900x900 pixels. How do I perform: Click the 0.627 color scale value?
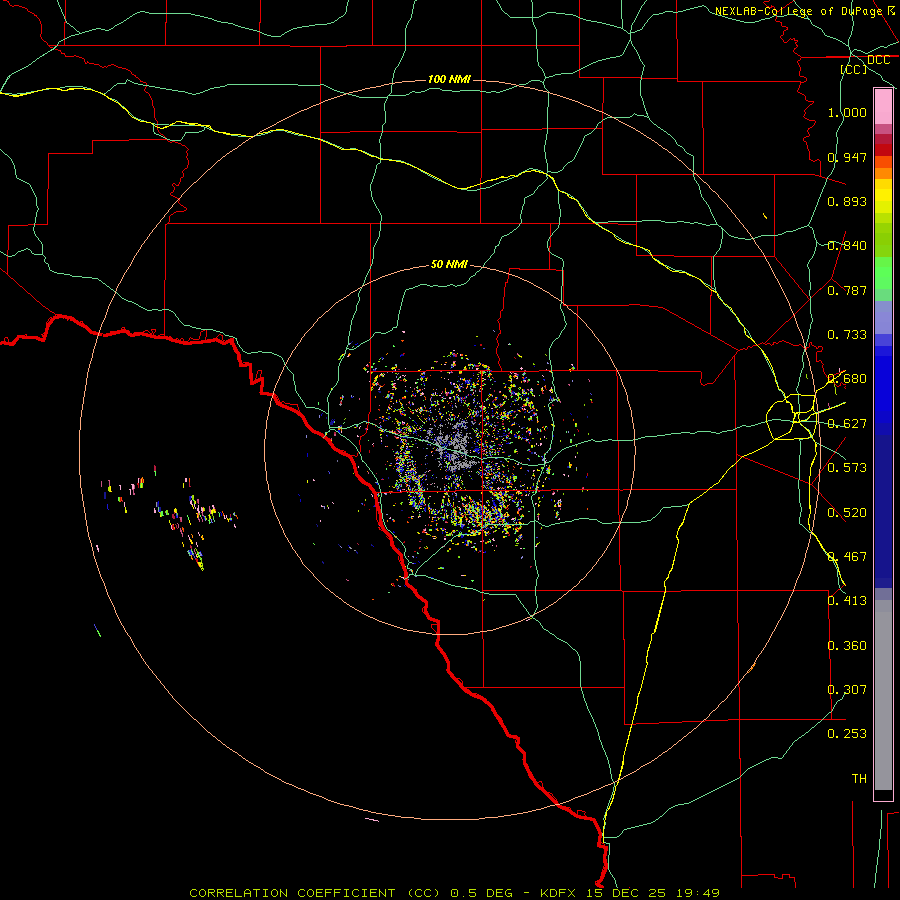pyautogui.click(x=847, y=424)
